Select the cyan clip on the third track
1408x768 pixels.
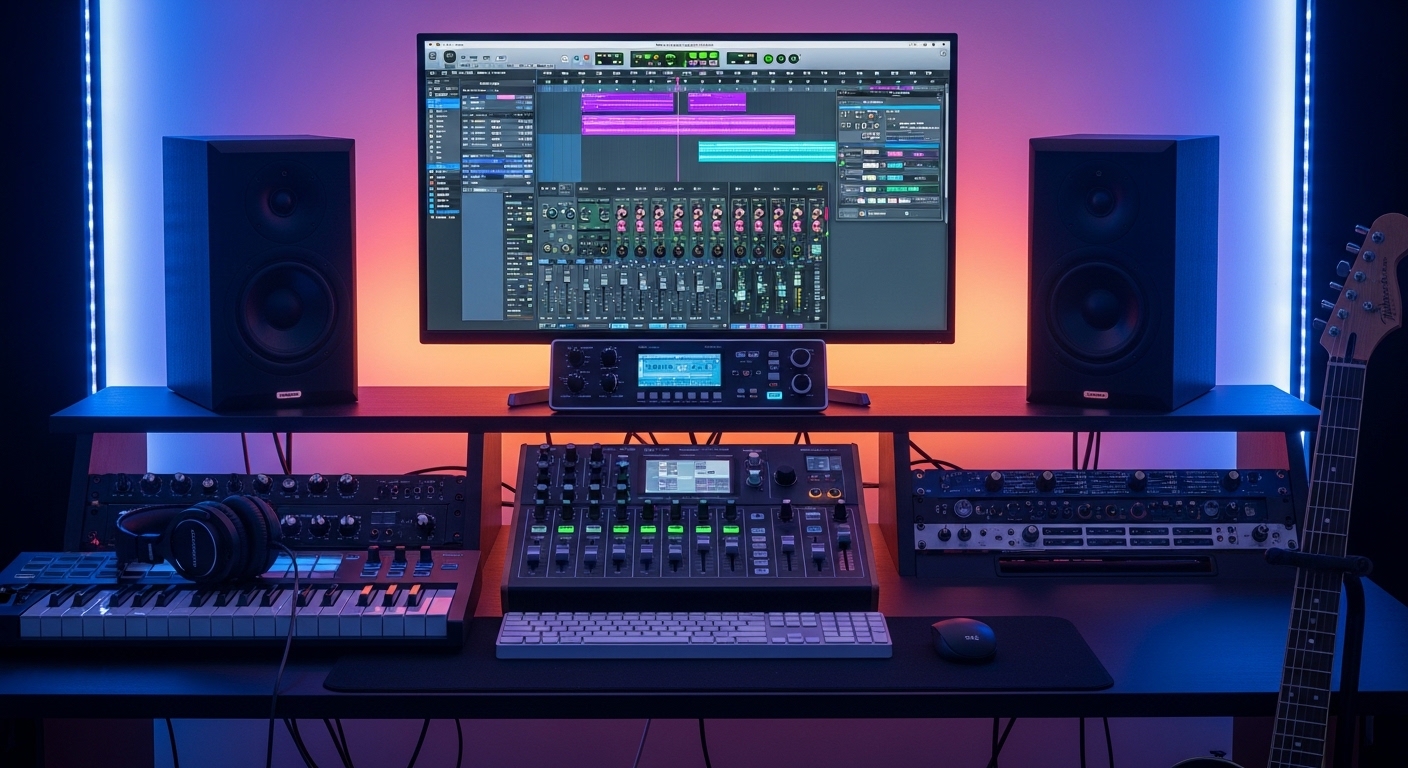767,151
